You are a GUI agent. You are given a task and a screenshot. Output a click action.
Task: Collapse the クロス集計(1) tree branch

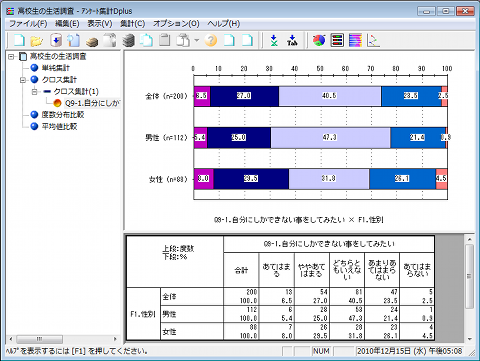click(34, 92)
